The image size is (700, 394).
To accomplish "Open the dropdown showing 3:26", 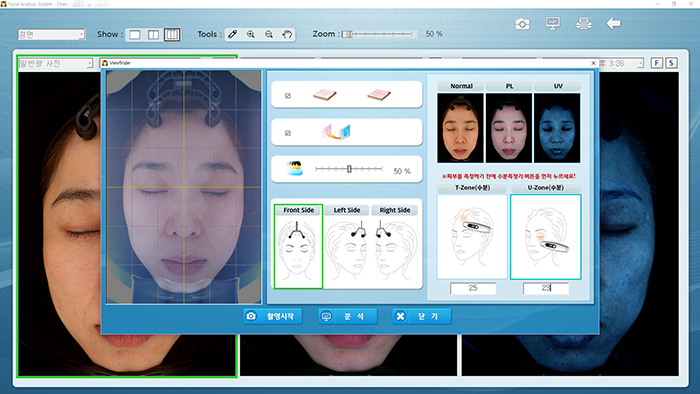I will click(x=621, y=63).
